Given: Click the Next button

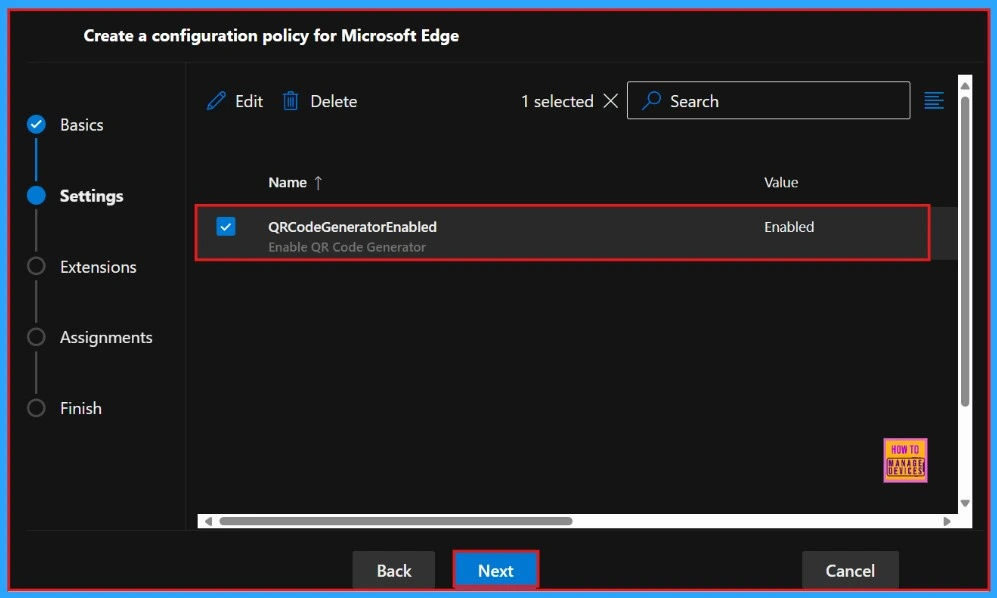Looking at the screenshot, I should coord(496,571).
